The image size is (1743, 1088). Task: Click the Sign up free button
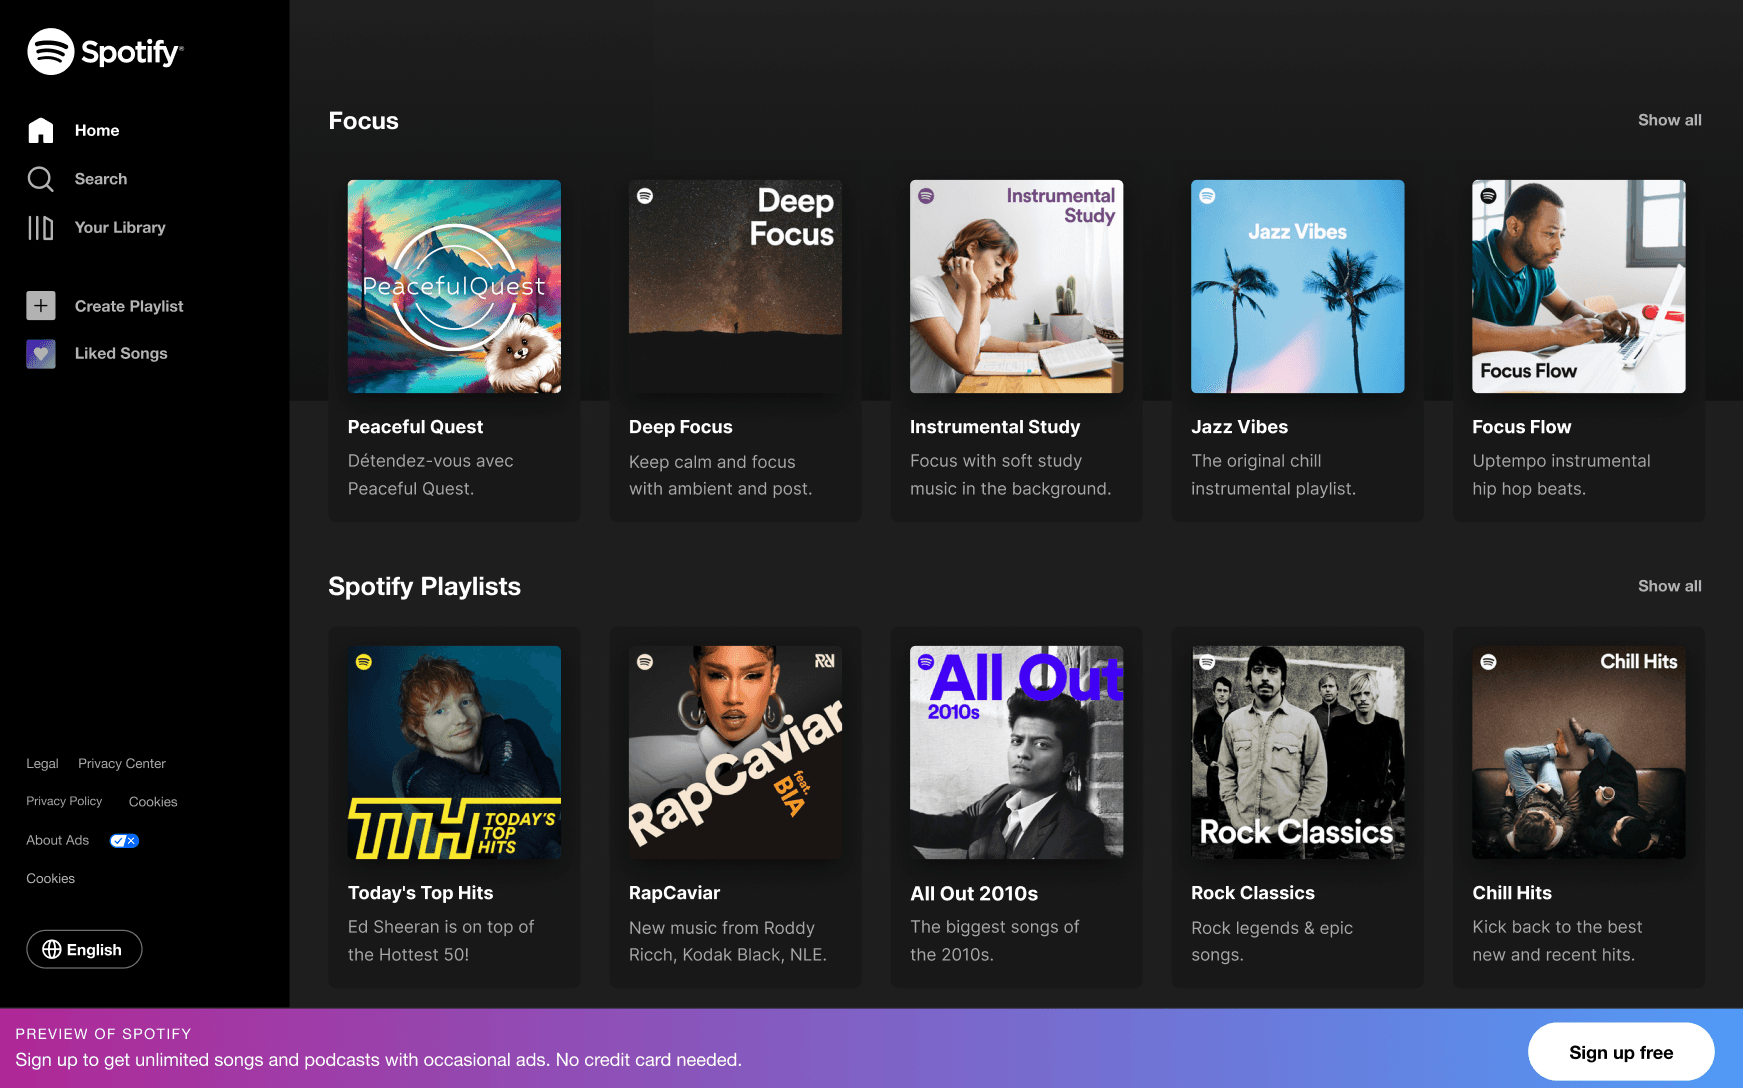coord(1621,1052)
